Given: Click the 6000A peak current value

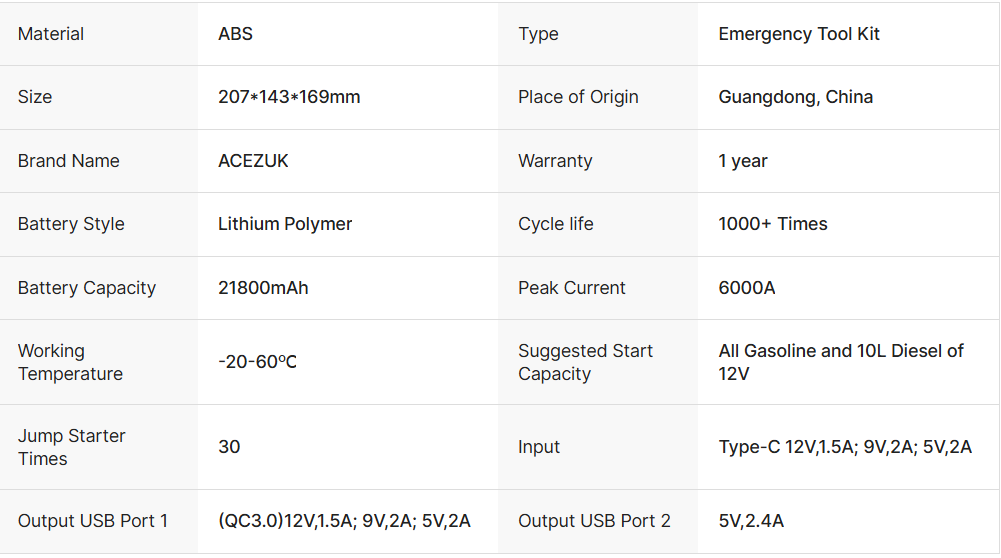Looking at the screenshot, I should coord(747,288).
